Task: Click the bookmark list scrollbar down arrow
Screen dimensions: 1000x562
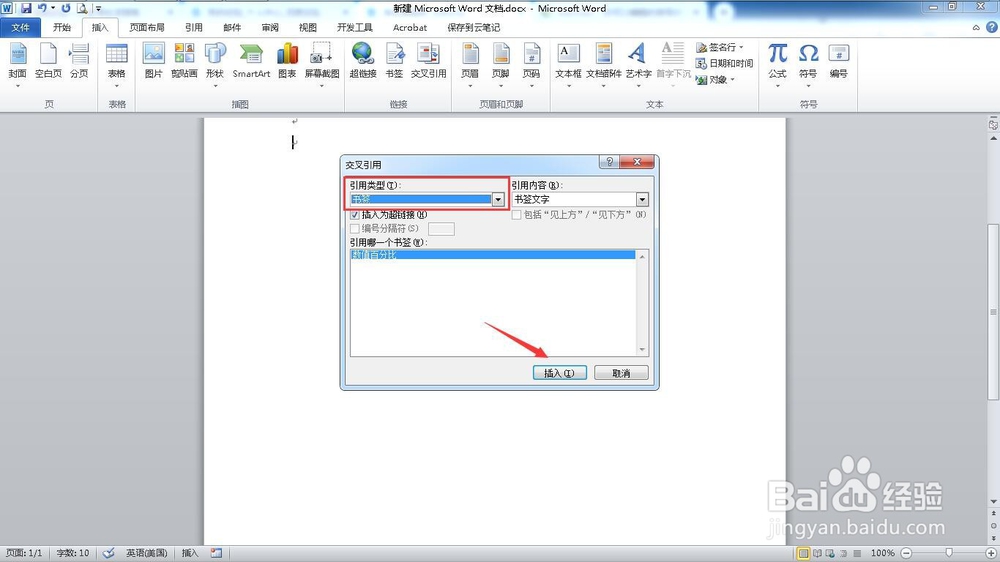Action: click(x=642, y=350)
